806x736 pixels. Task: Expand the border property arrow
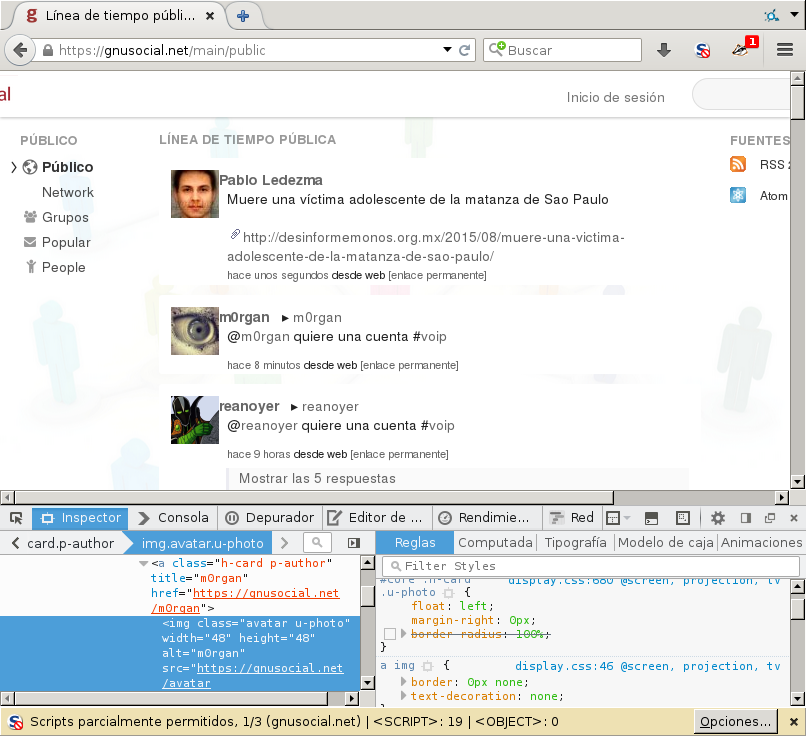click(x=404, y=682)
